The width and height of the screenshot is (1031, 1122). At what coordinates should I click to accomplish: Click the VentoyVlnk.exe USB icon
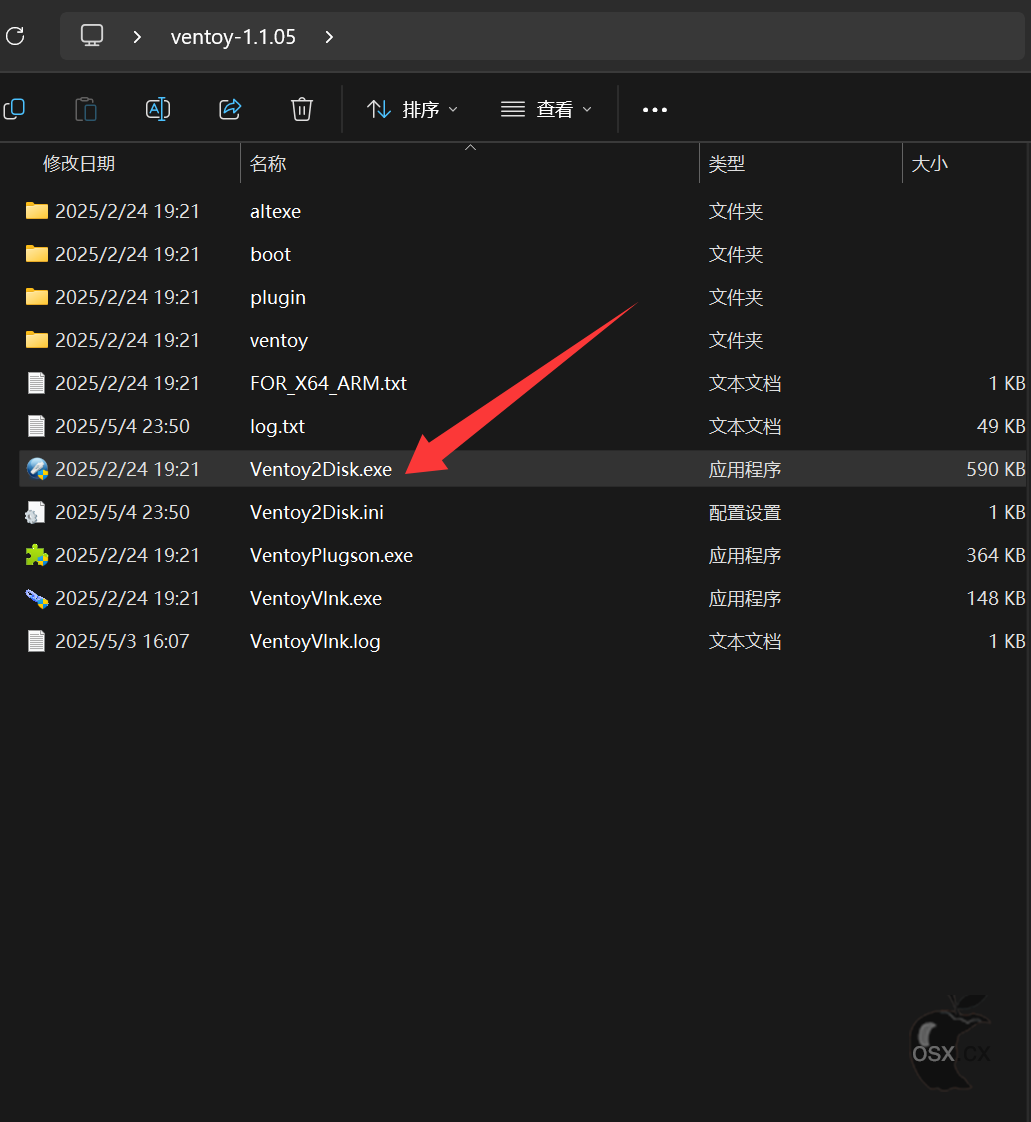coord(36,598)
